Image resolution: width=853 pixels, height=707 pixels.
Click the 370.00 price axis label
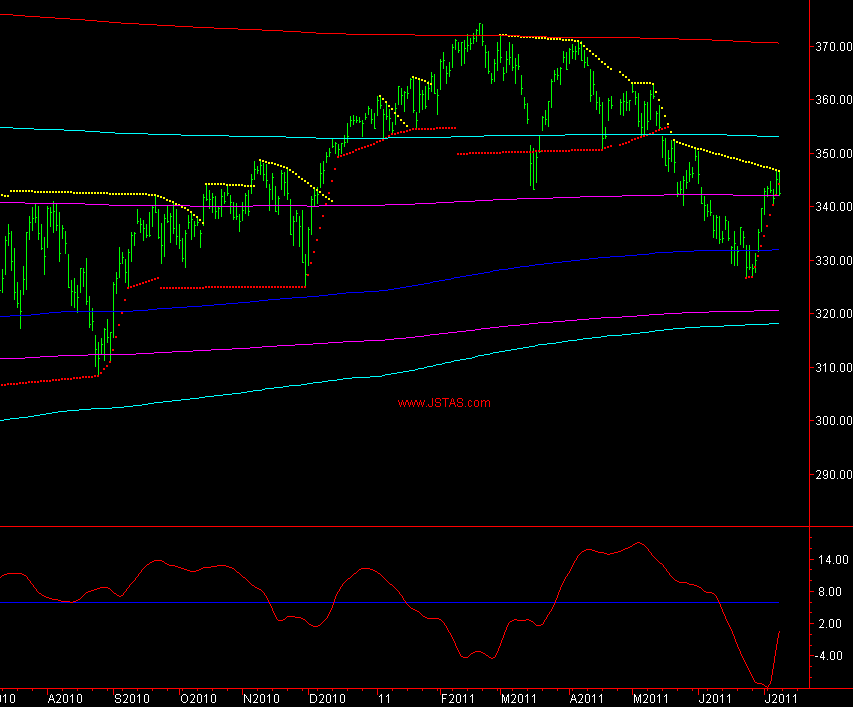tap(832, 47)
